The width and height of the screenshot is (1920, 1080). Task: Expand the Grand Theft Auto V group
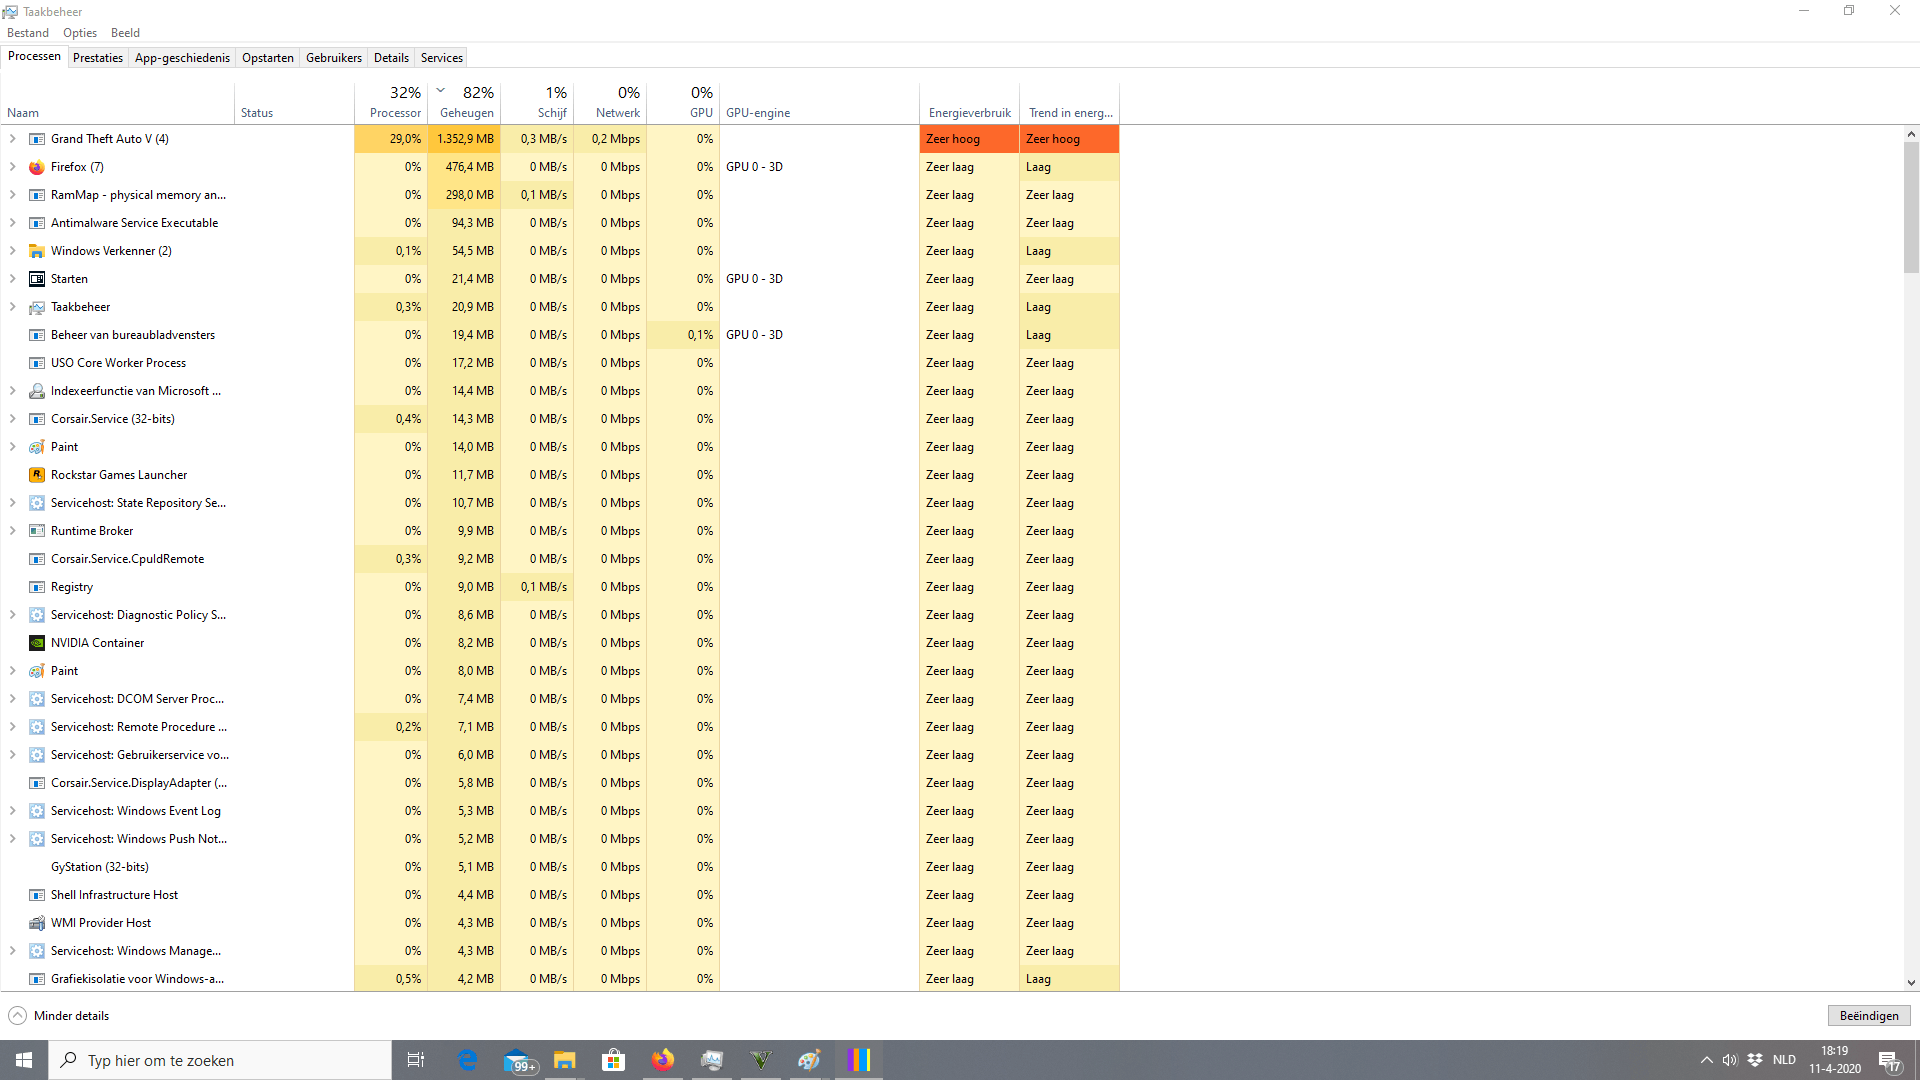coord(13,139)
